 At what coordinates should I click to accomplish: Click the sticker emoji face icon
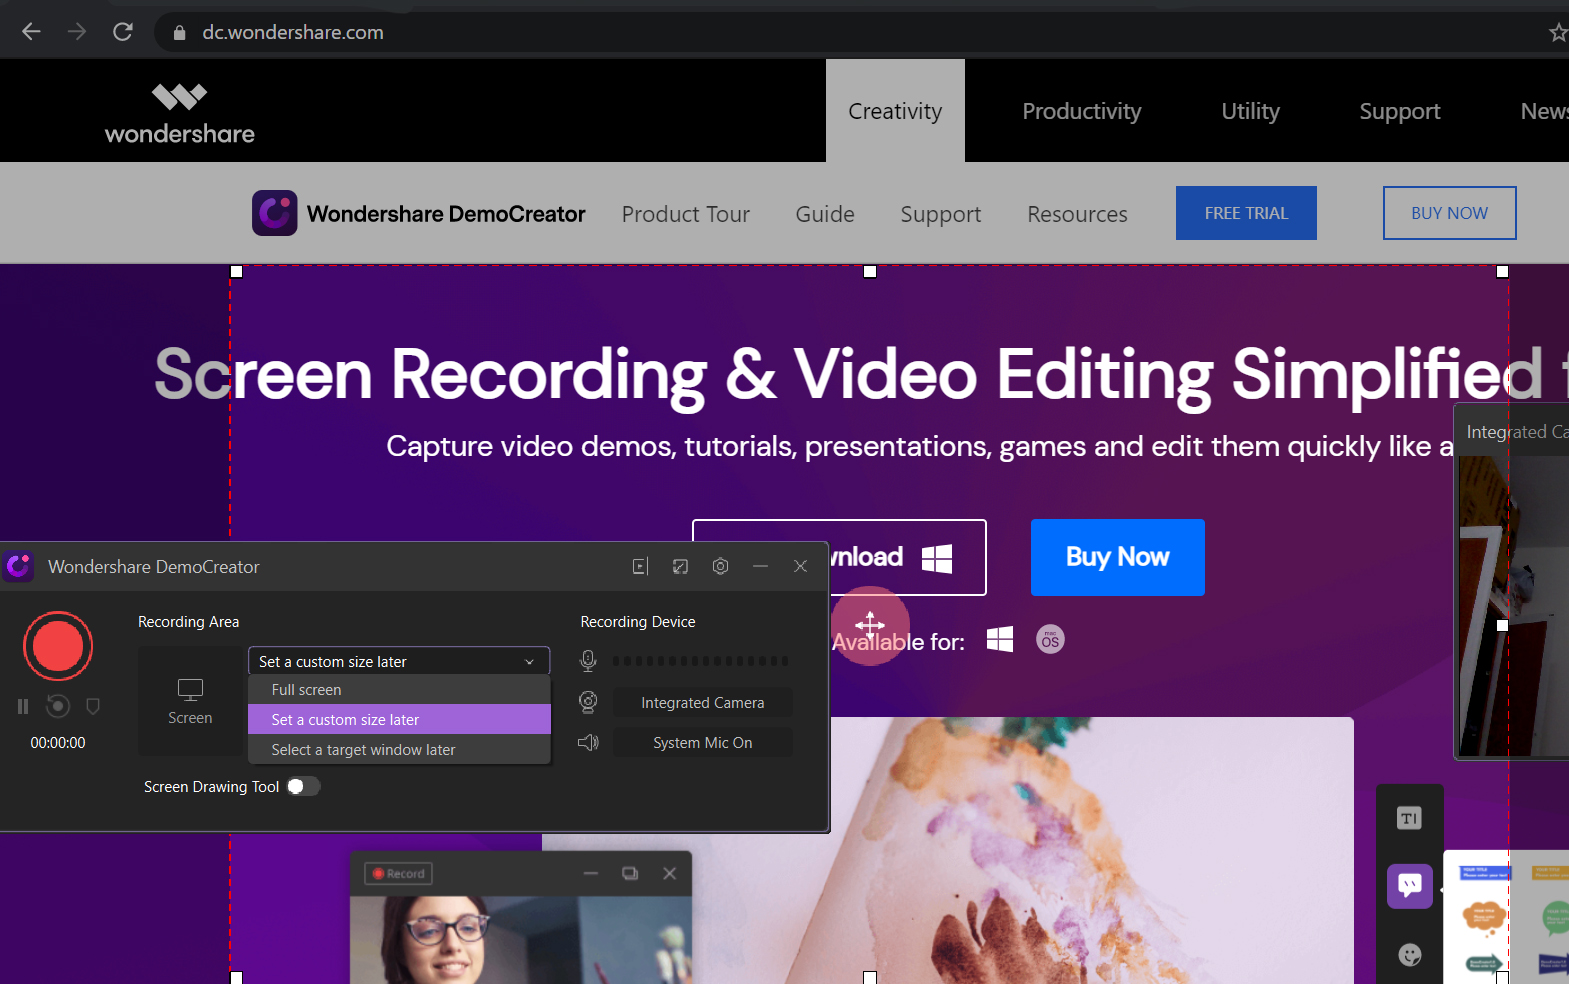pyautogui.click(x=1410, y=955)
